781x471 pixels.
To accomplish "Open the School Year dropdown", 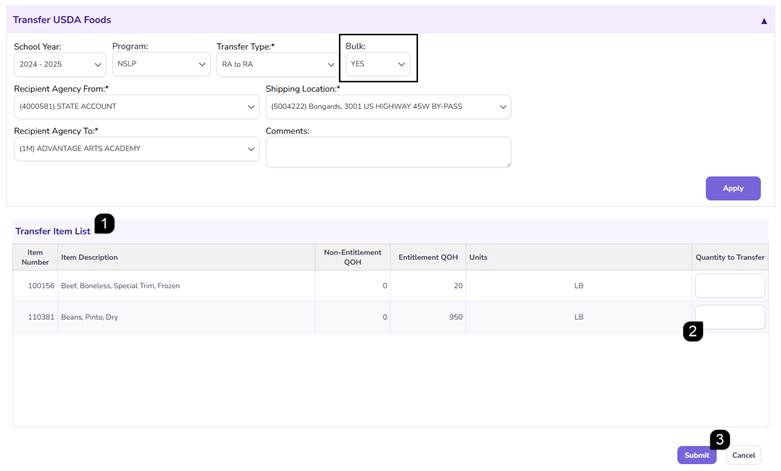I will point(60,65).
